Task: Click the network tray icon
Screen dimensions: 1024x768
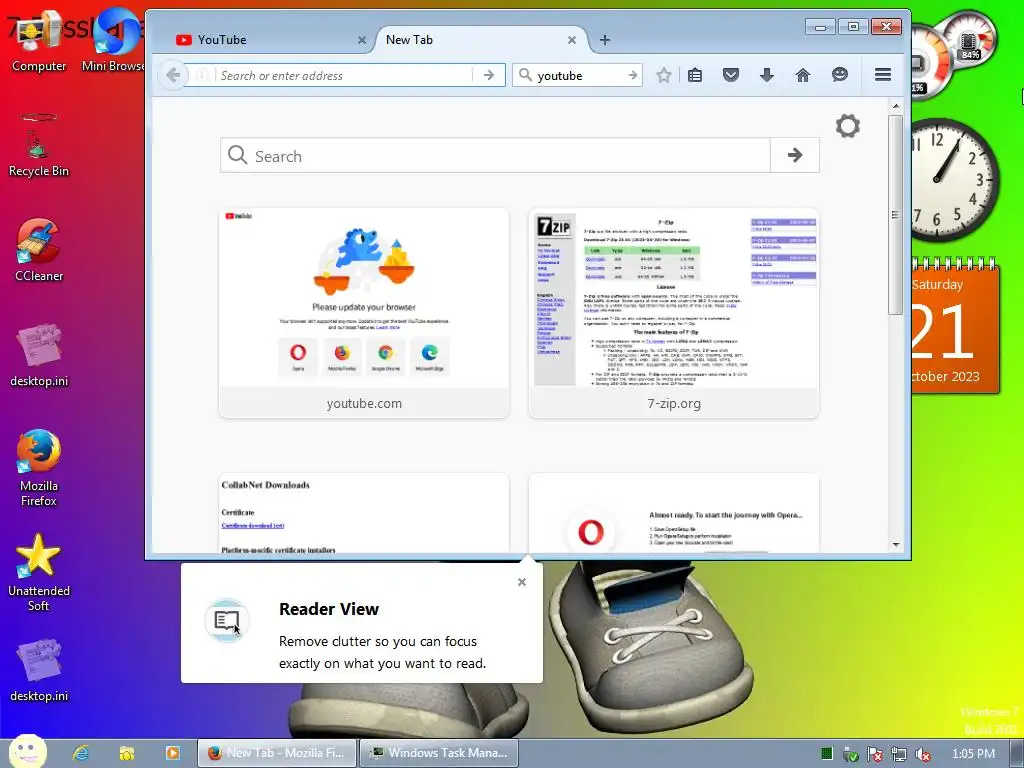Action: [x=899, y=754]
